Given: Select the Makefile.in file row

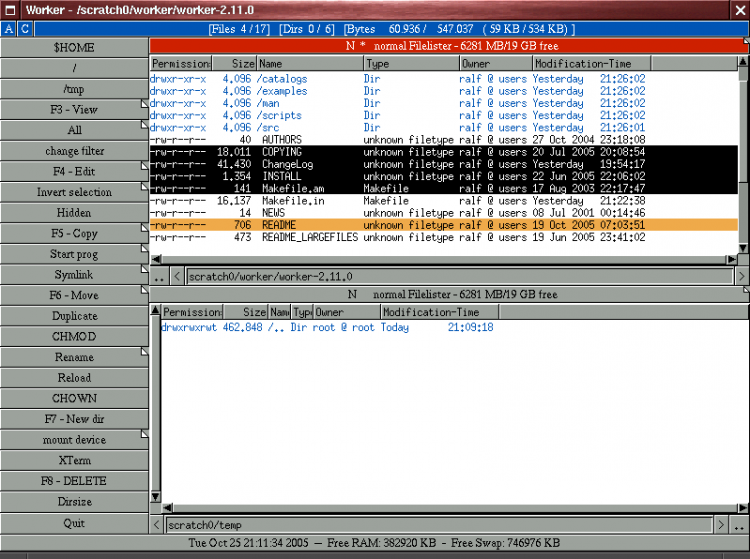Looking at the screenshot, I should coord(444,201).
